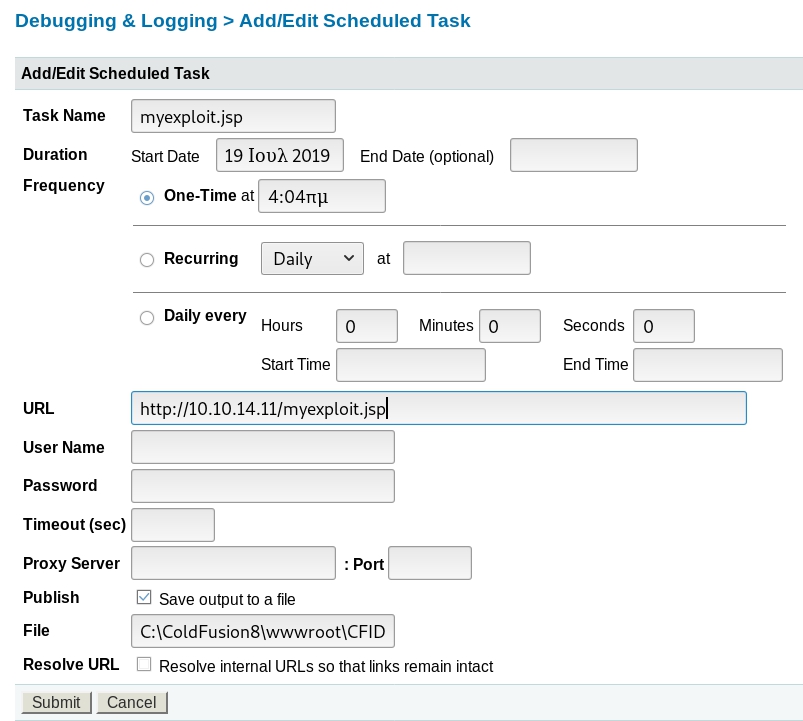Click the User Name input field

point(263,447)
